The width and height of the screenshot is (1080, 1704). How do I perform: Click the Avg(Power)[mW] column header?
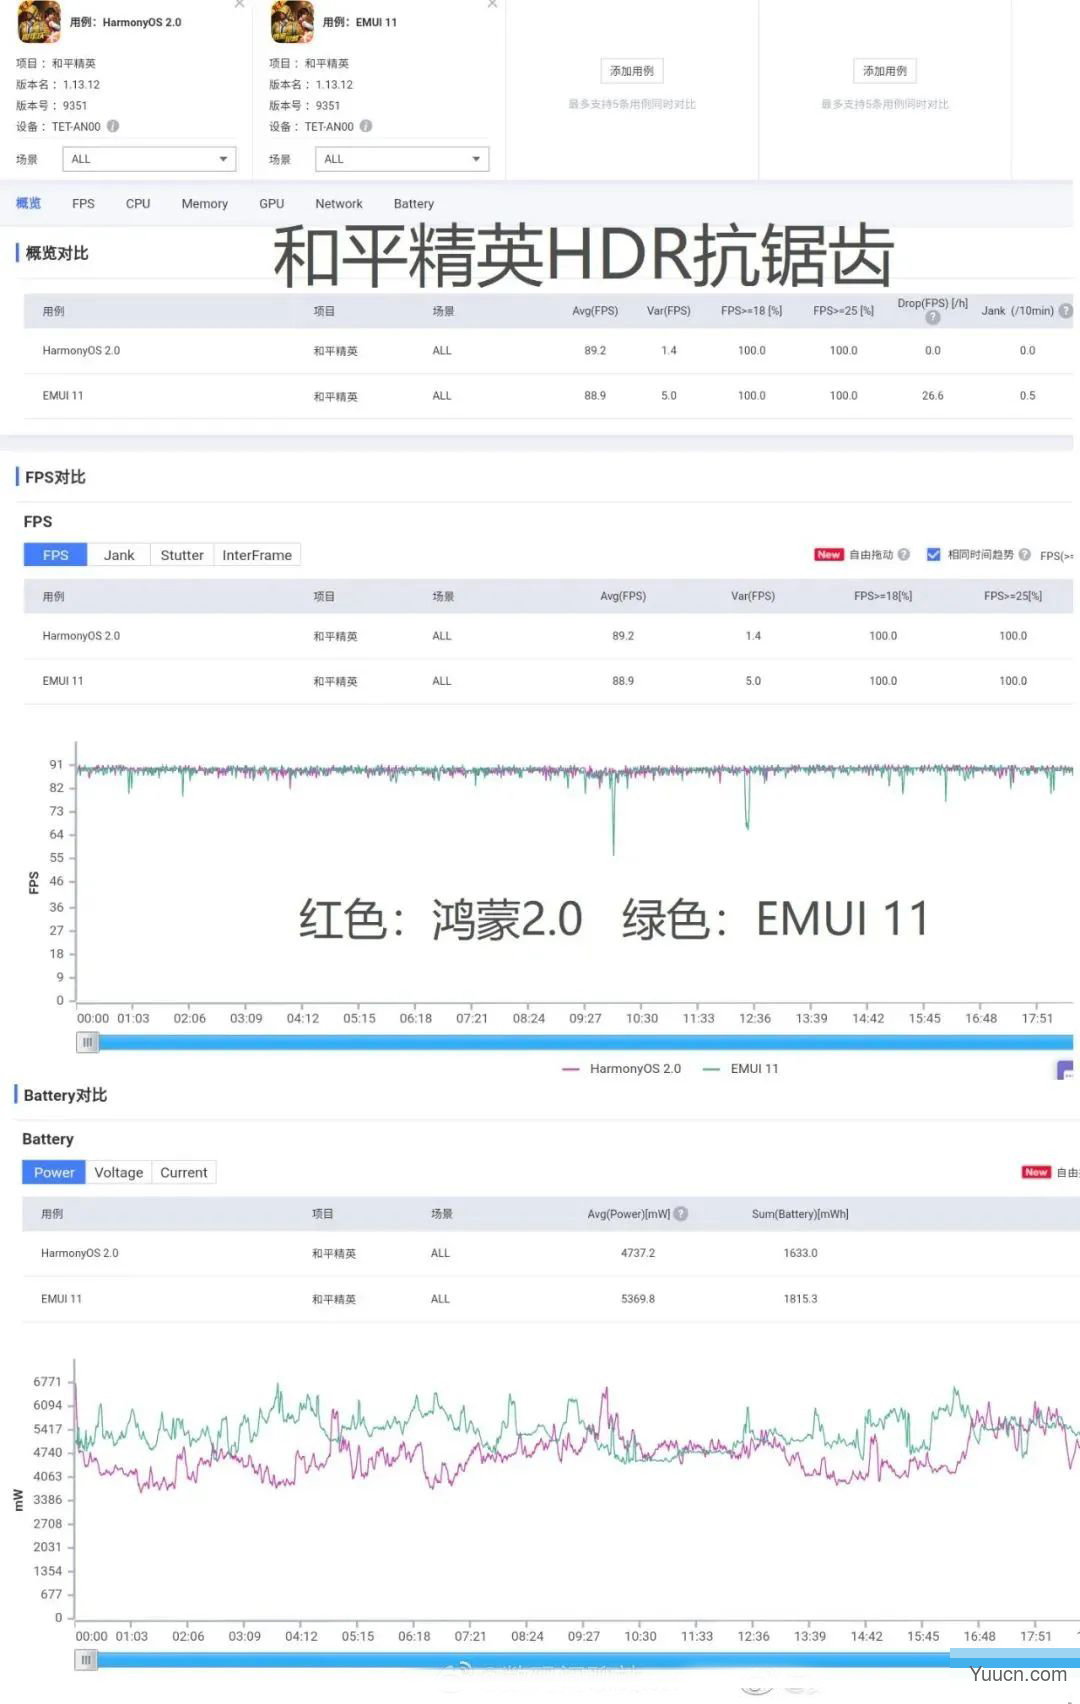(x=629, y=1214)
